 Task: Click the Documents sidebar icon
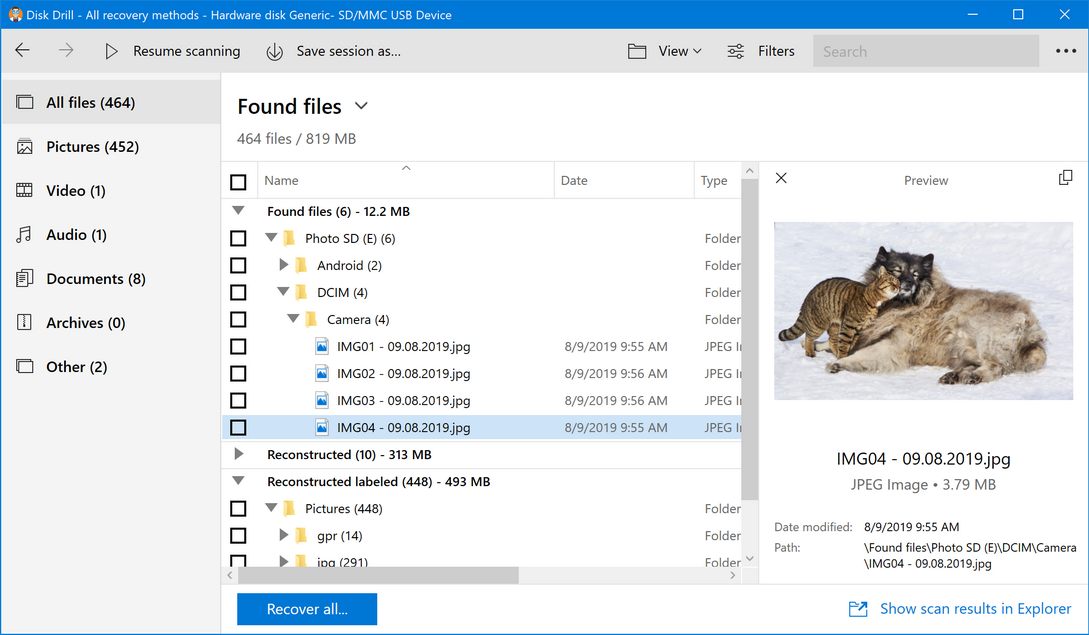pyautogui.click(x=24, y=279)
